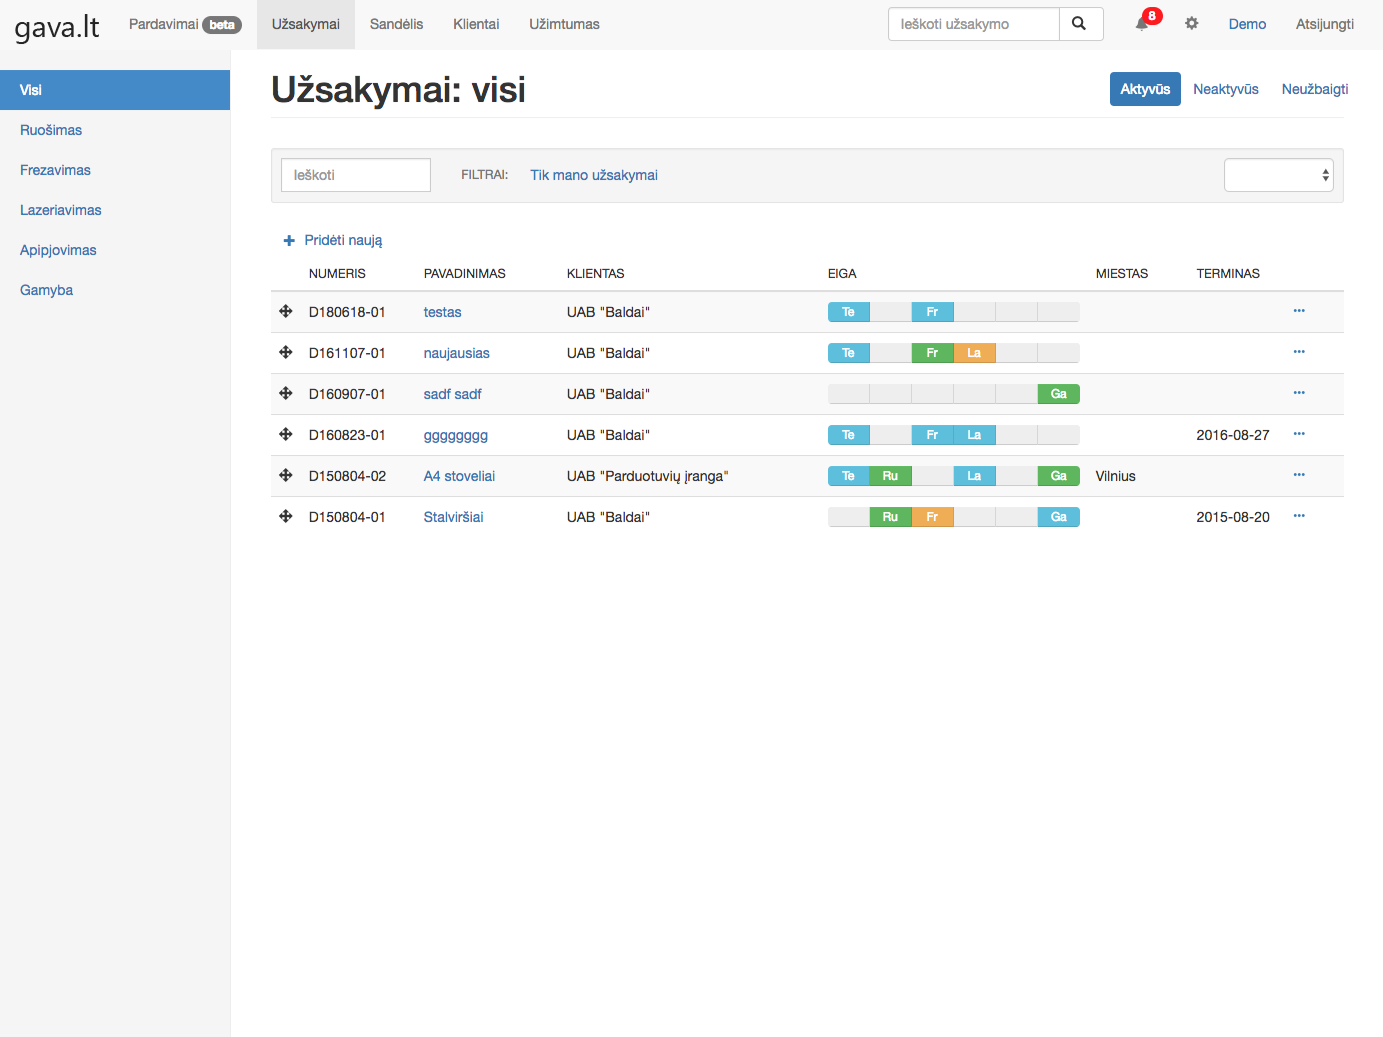
Task: Open the dropdown in the filter bar
Action: (x=1278, y=175)
